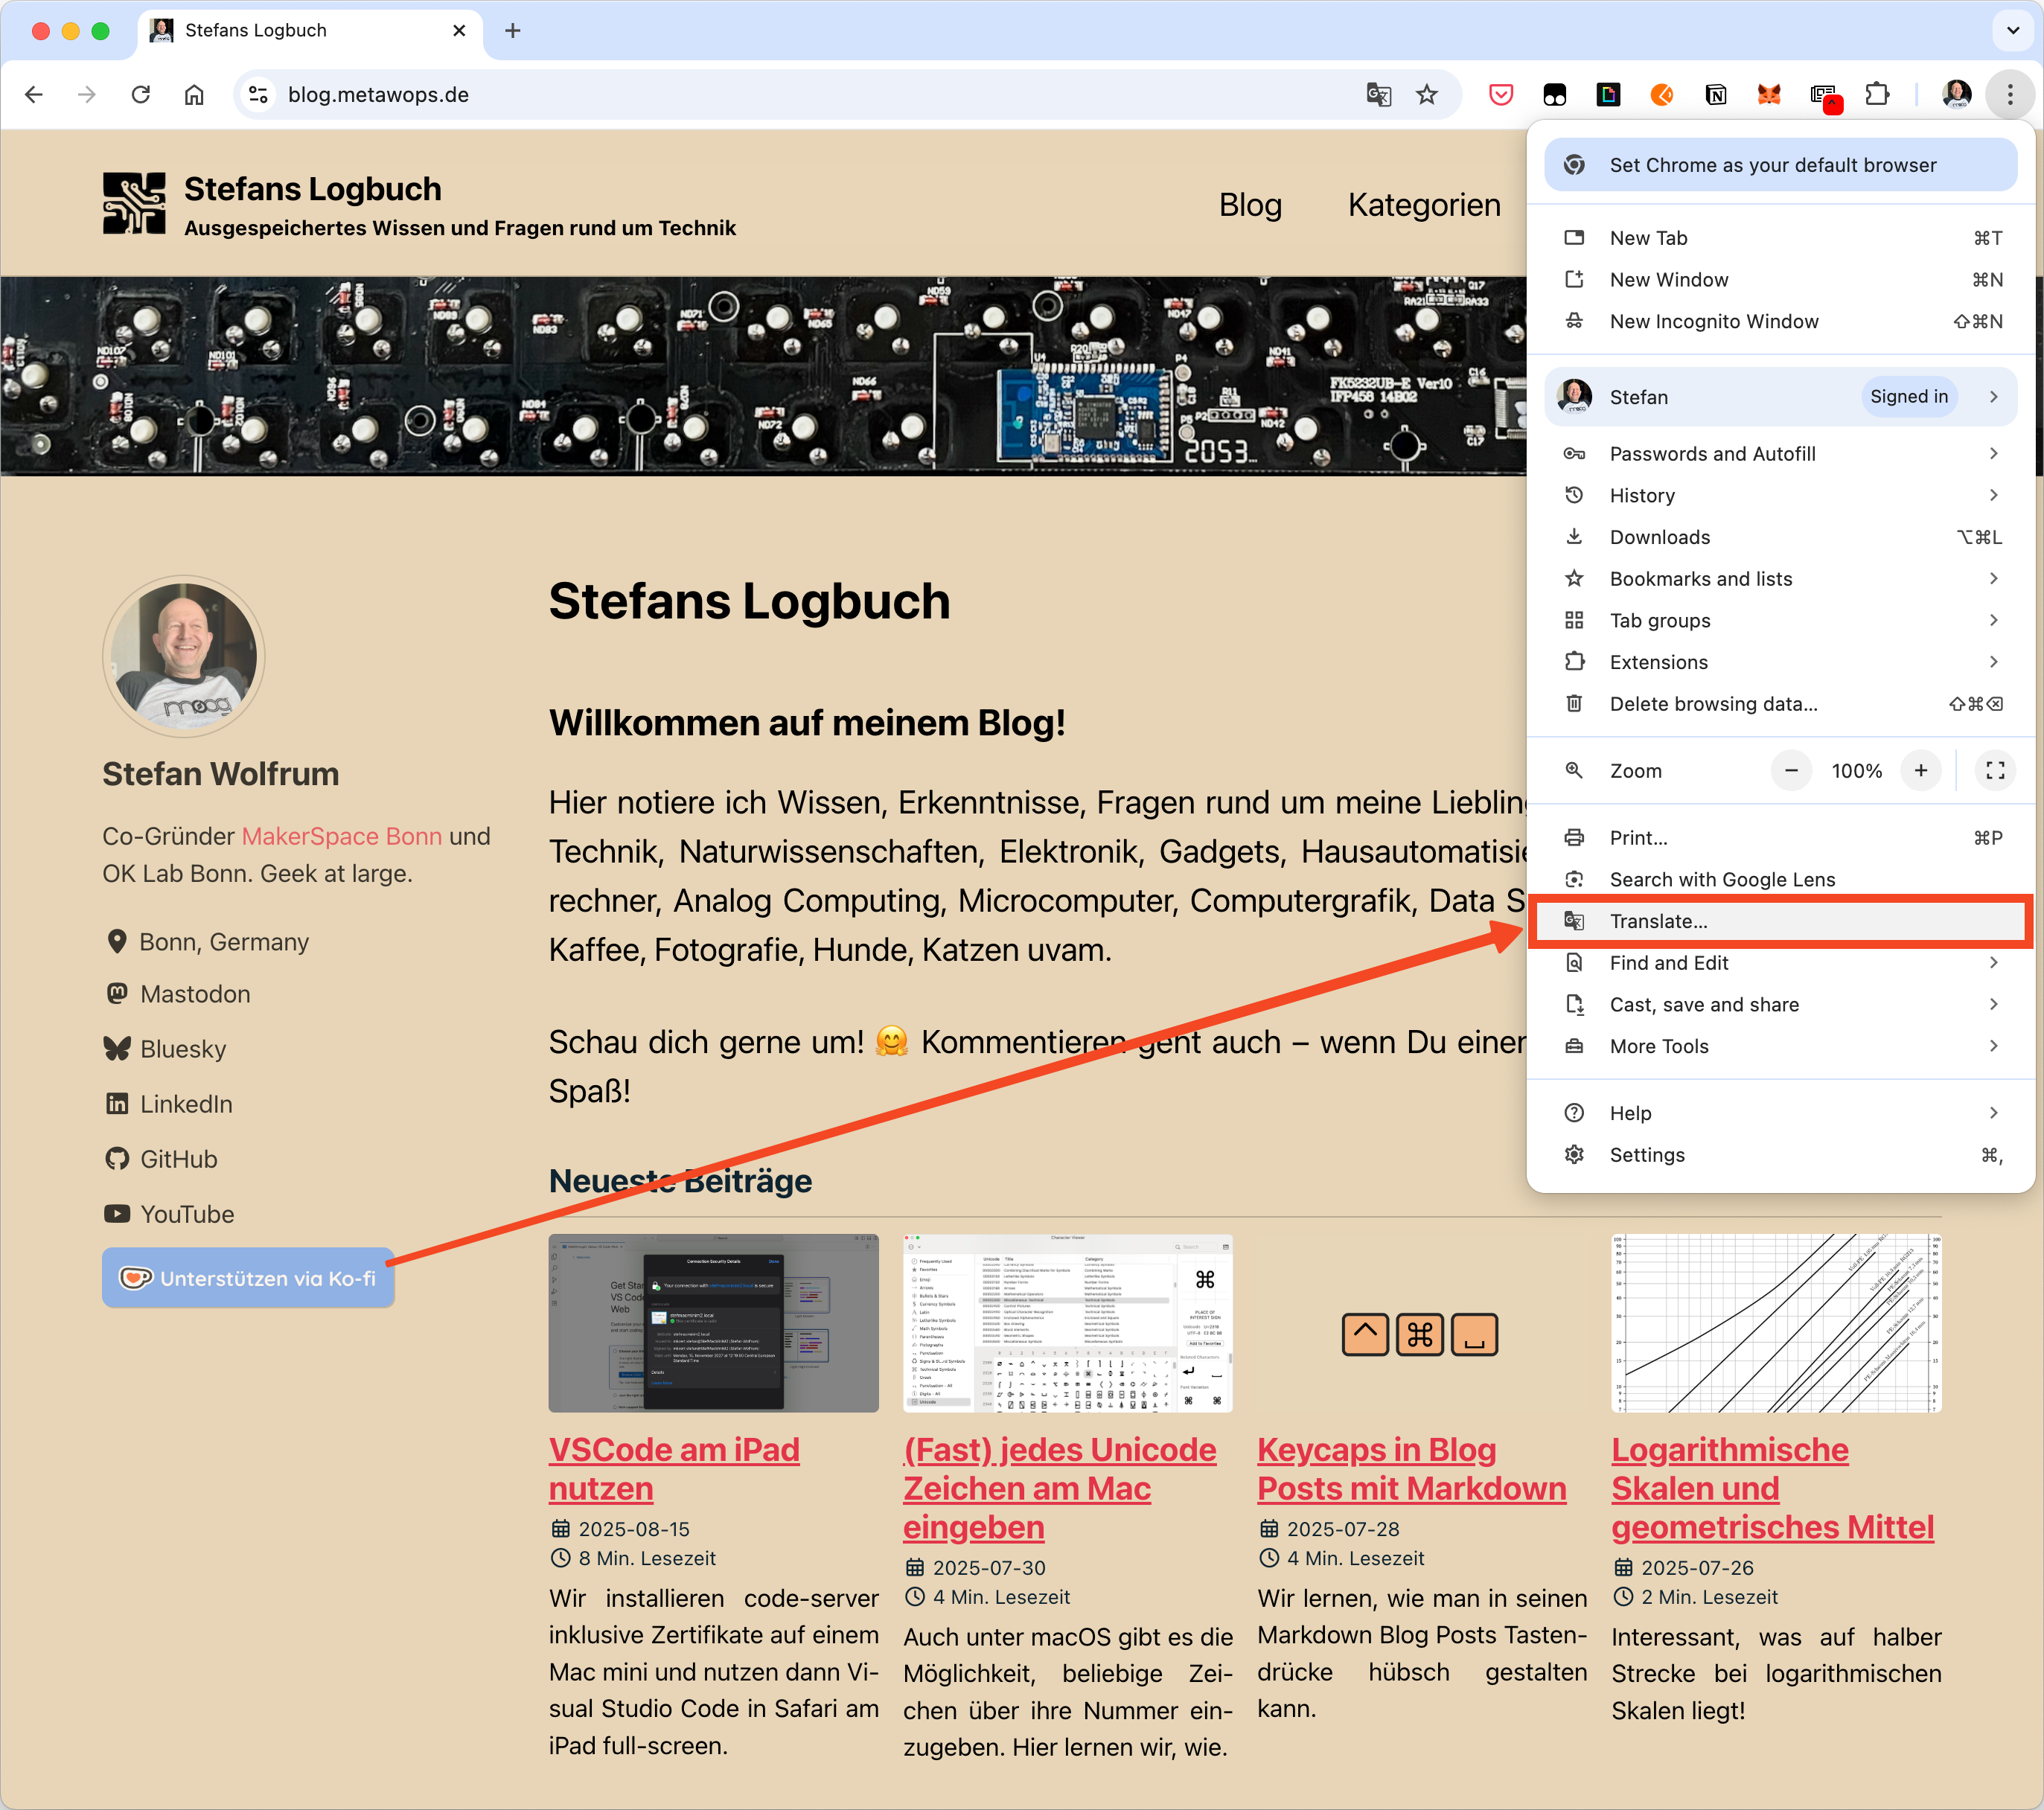Click the Stefans Logbuch site title
The image size is (2044, 1810).
(x=312, y=189)
